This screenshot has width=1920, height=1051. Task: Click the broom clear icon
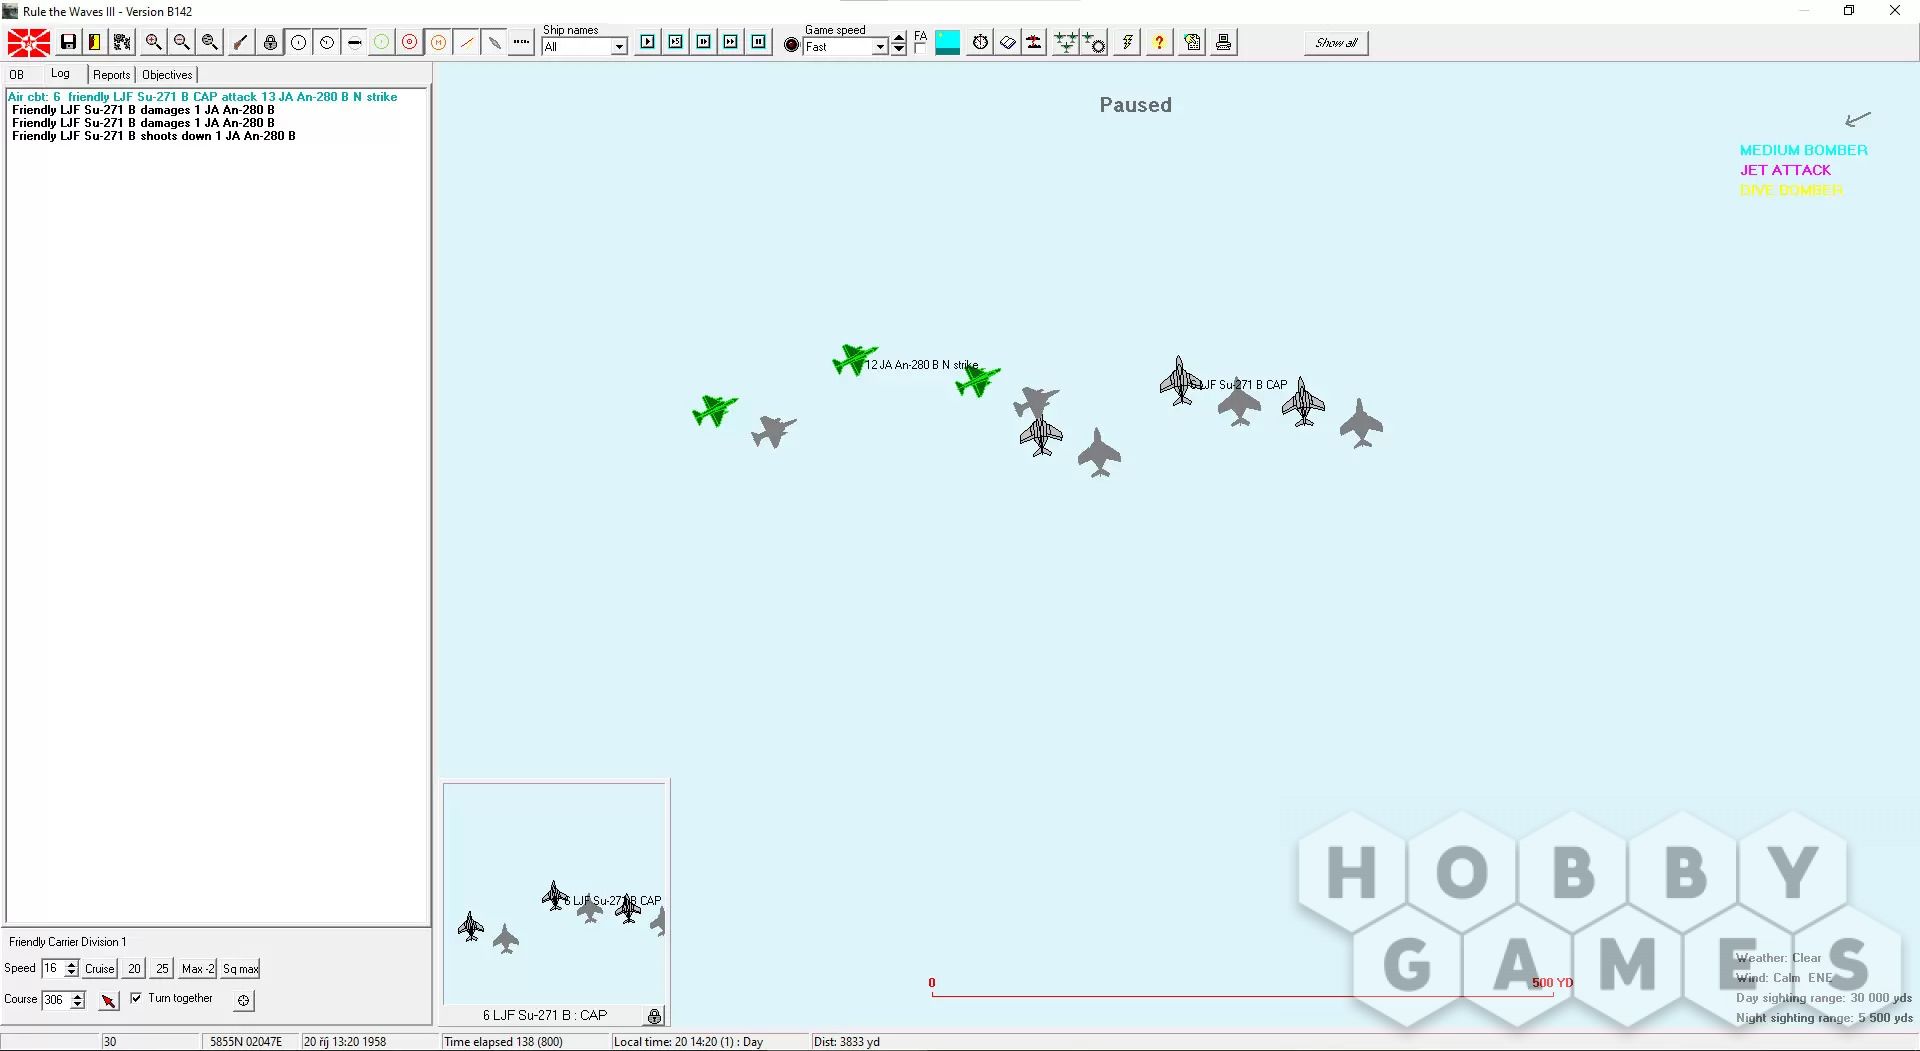(x=240, y=43)
